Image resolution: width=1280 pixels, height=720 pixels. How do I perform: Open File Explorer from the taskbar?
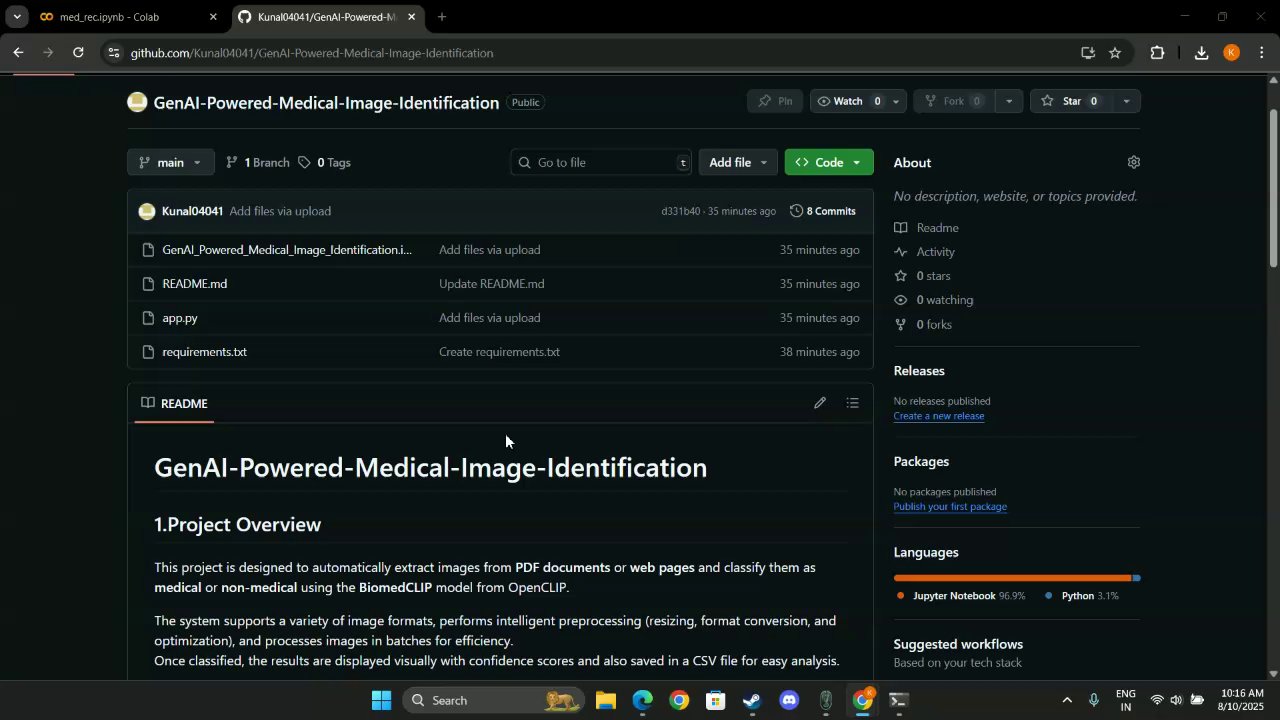pyautogui.click(x=606, y=700)
